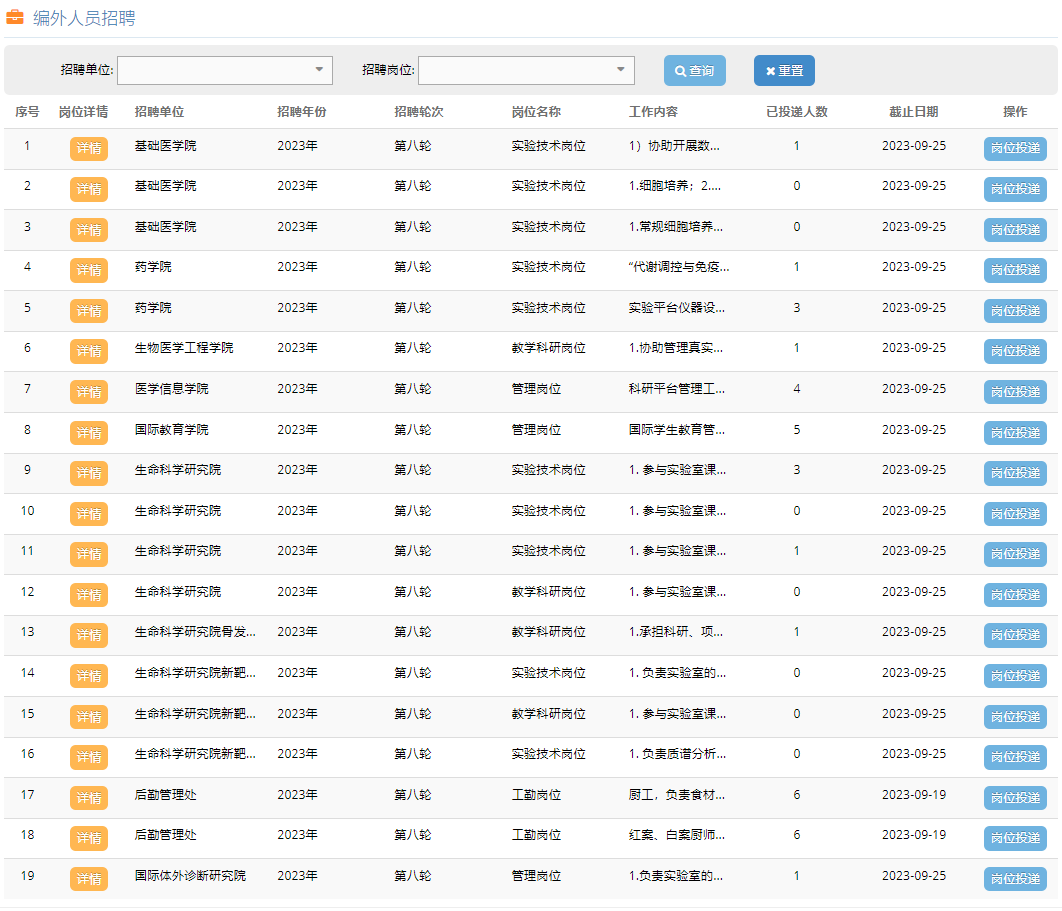The image size is (1062, 911).
Task: Open the 招聘岗位 dropdown list
Action: pyautogui.click(x=526, y=70)
